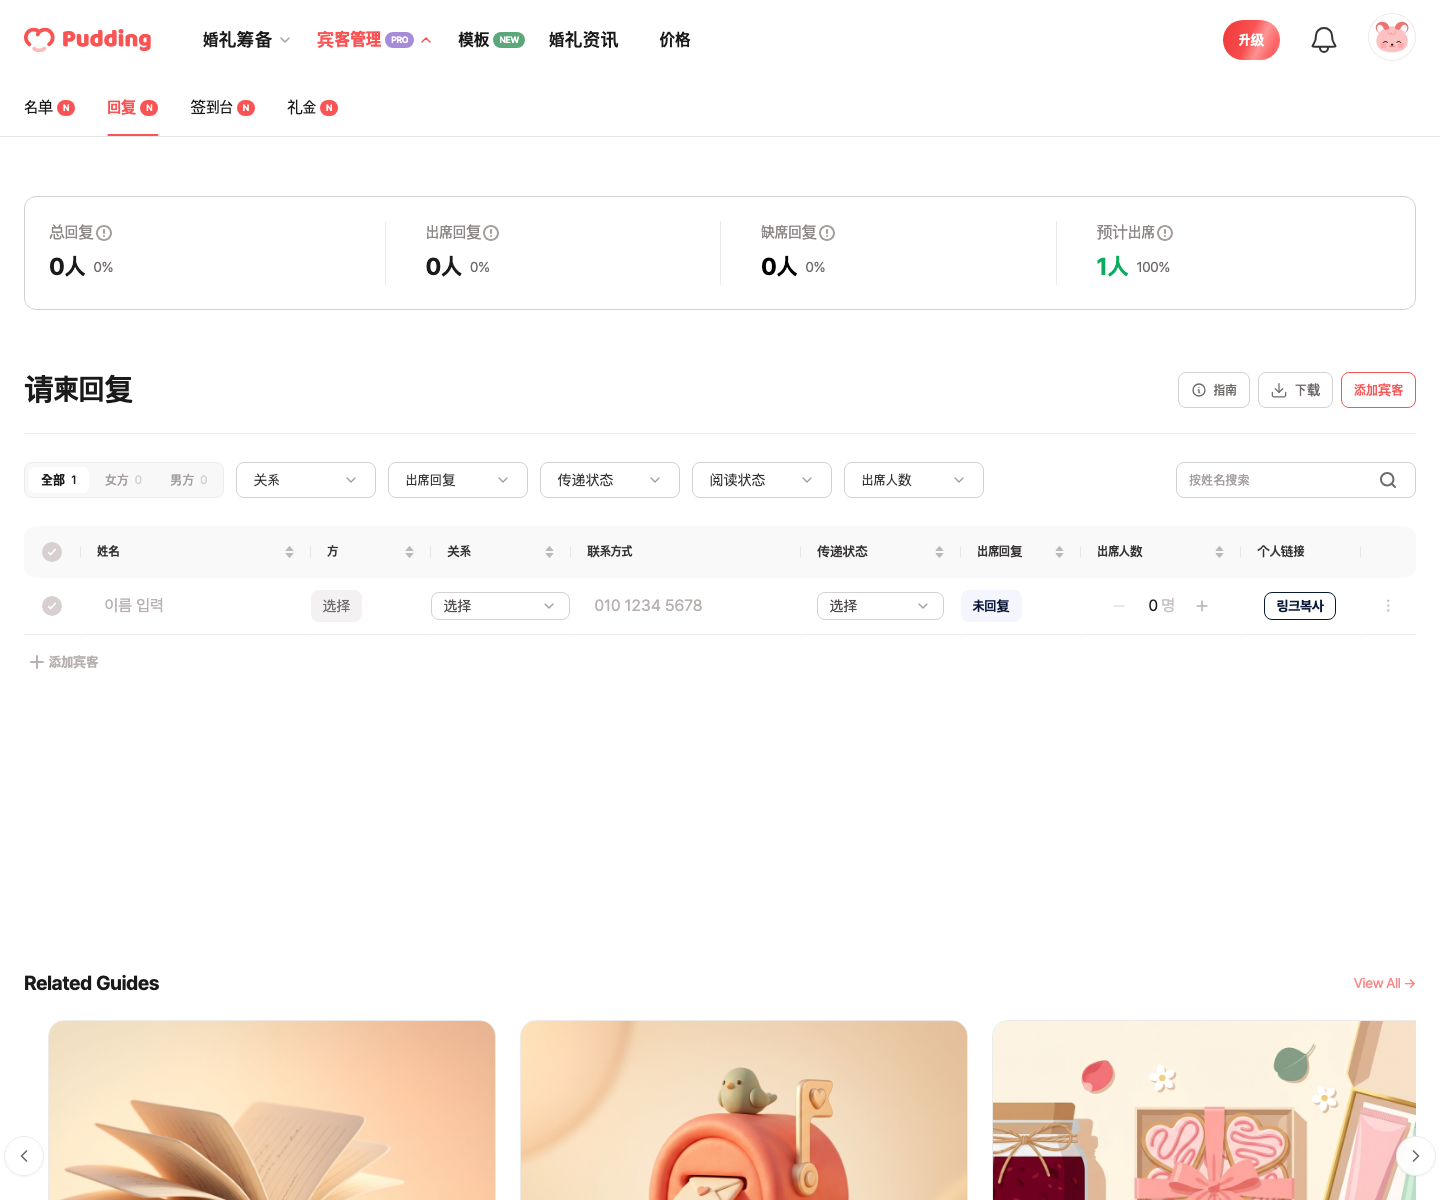Viewport: 1440px width, 1200px height.
Task: Filter to 全部 guests
Action: point(59,480)
